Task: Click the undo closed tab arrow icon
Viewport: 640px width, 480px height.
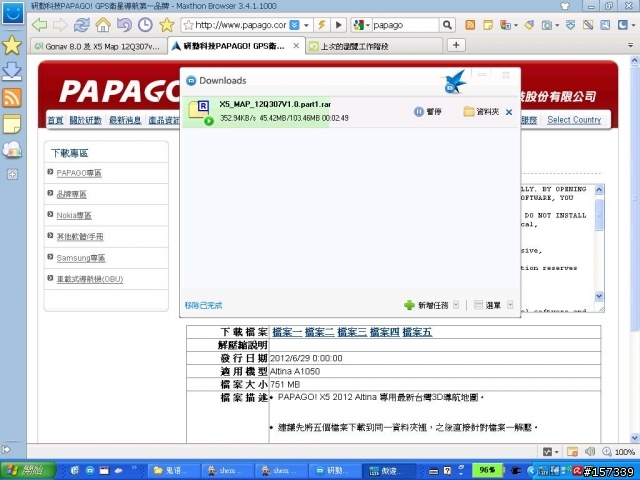Action: pyautogui.click(x=124, y=25)
